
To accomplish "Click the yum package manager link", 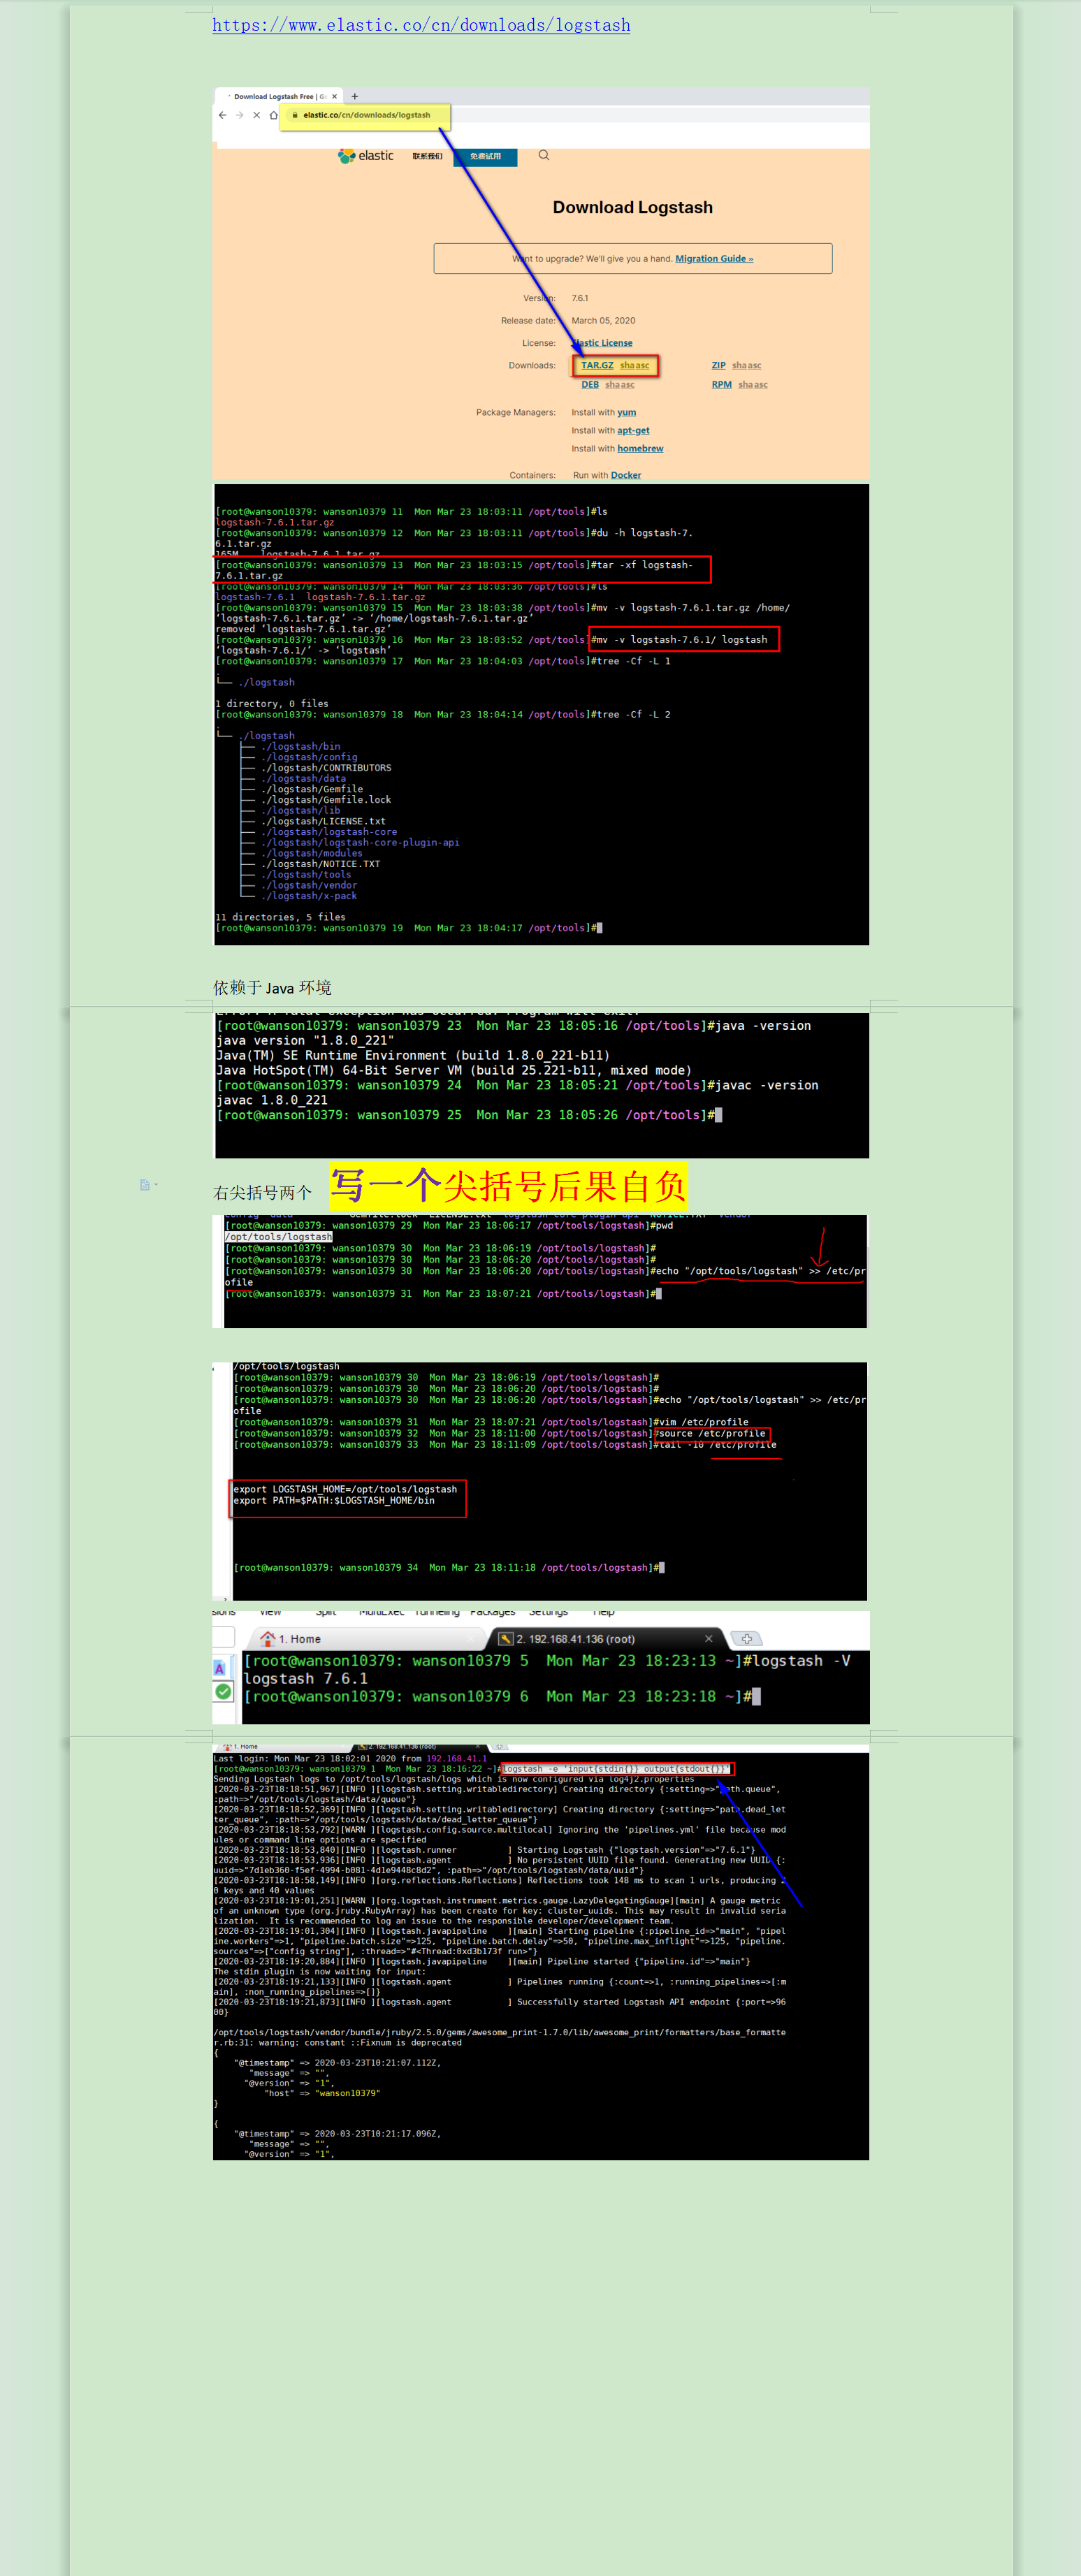I will [x=626, y=413].
